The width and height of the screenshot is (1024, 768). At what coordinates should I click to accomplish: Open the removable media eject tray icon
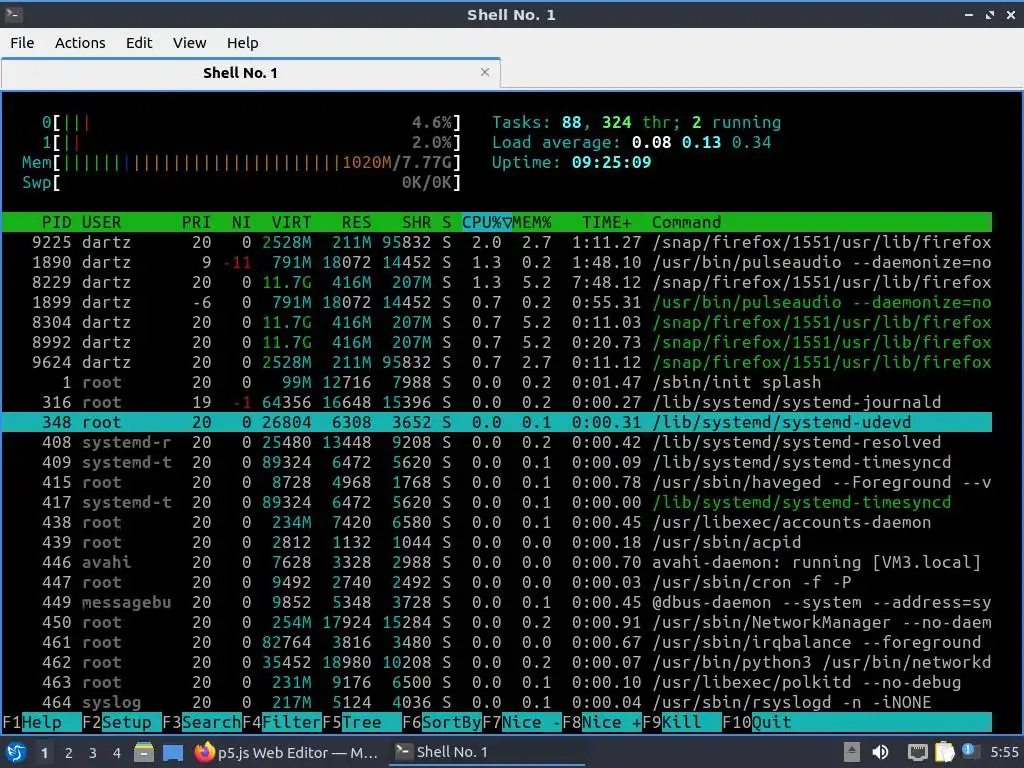pos(852,752)
